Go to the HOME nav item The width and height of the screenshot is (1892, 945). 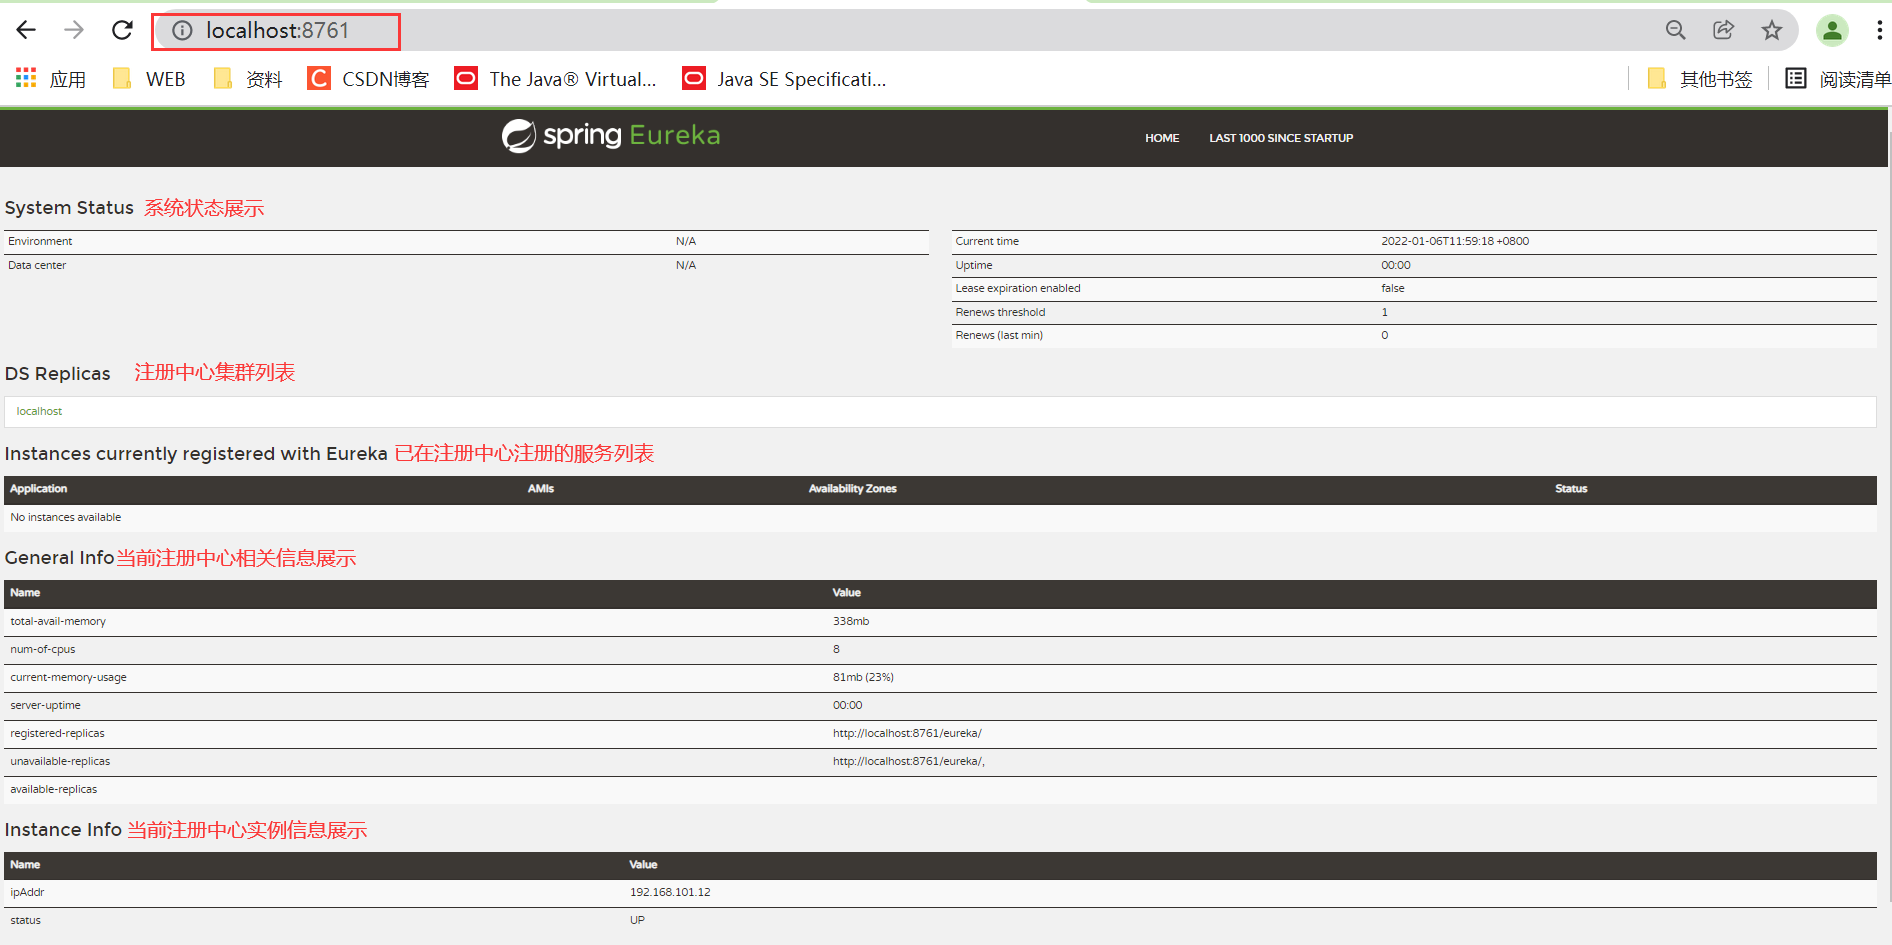[1162, 138]
